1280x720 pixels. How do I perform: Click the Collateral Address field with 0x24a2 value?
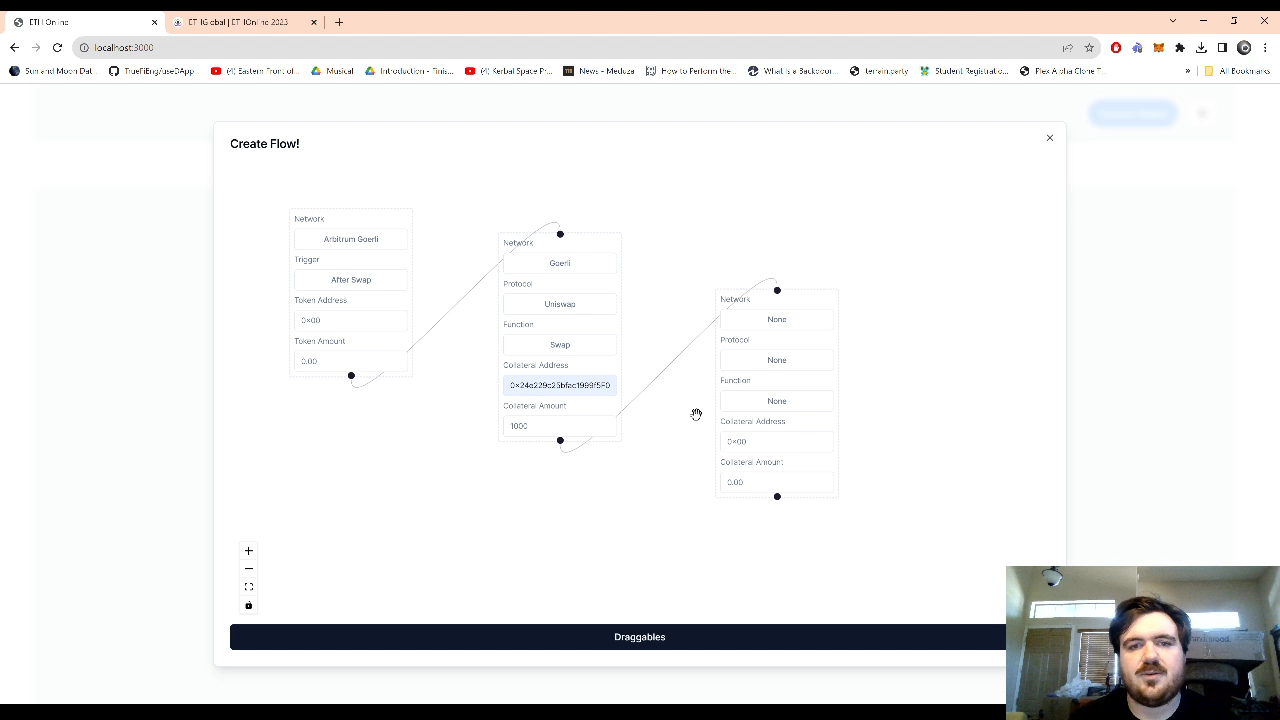click(560, 385)
